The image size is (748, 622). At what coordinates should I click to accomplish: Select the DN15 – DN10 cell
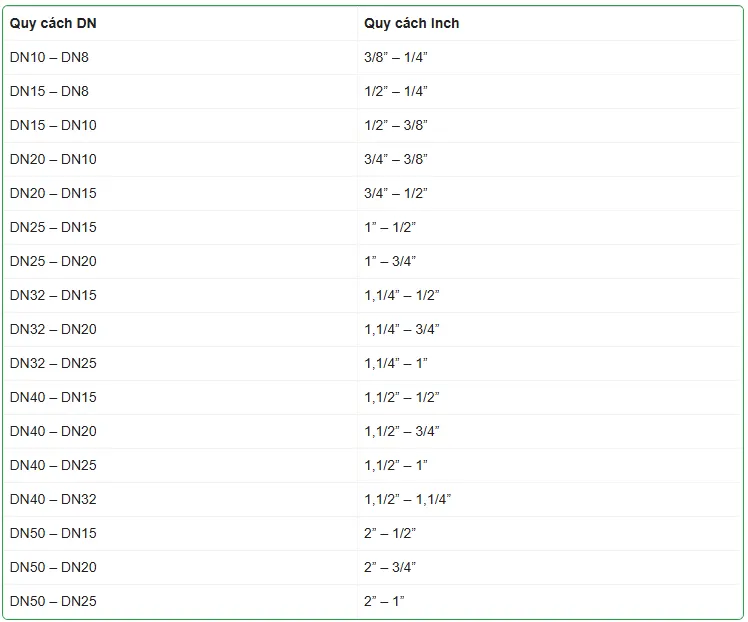[x=53, y=125]
